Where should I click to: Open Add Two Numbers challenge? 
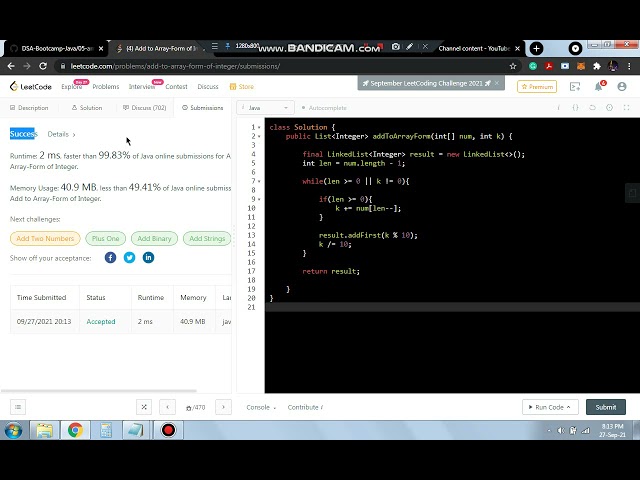pos(45,238)
